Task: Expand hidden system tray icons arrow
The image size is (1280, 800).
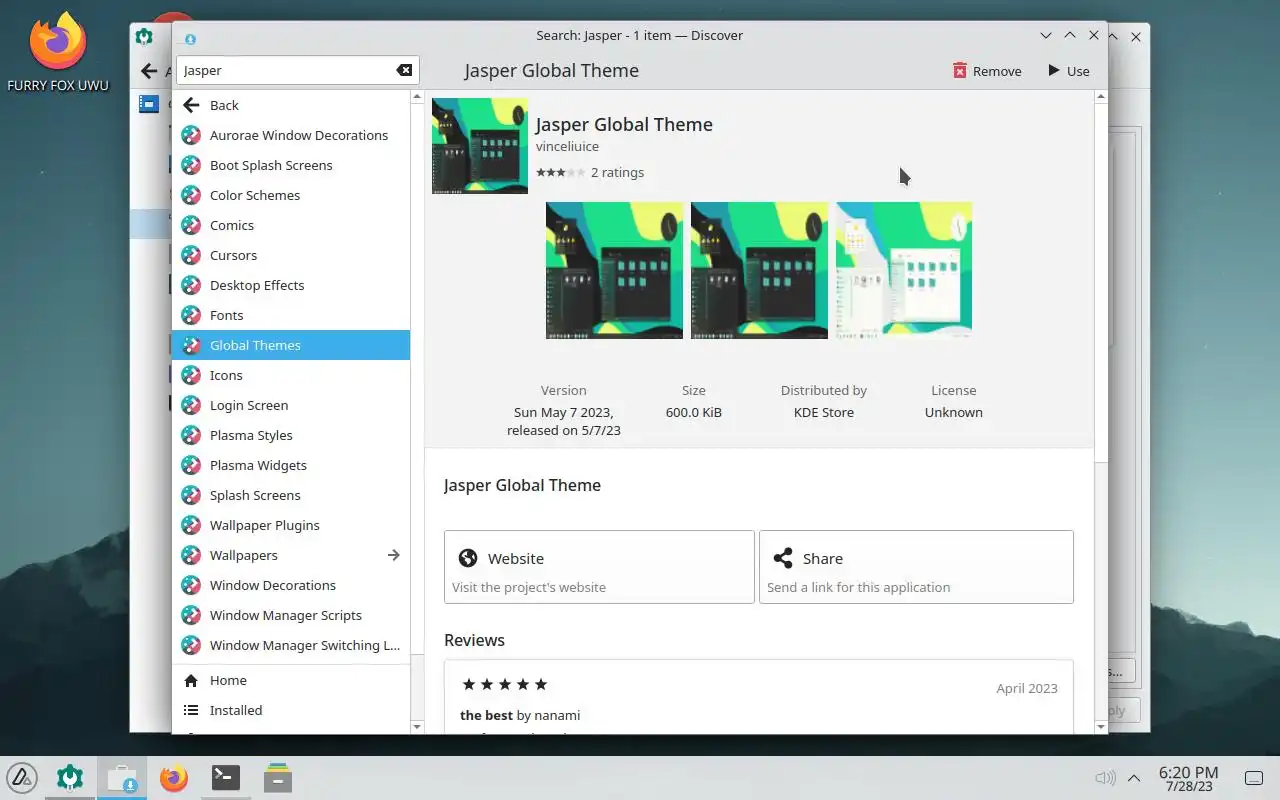Action: tap(1134, 778)
